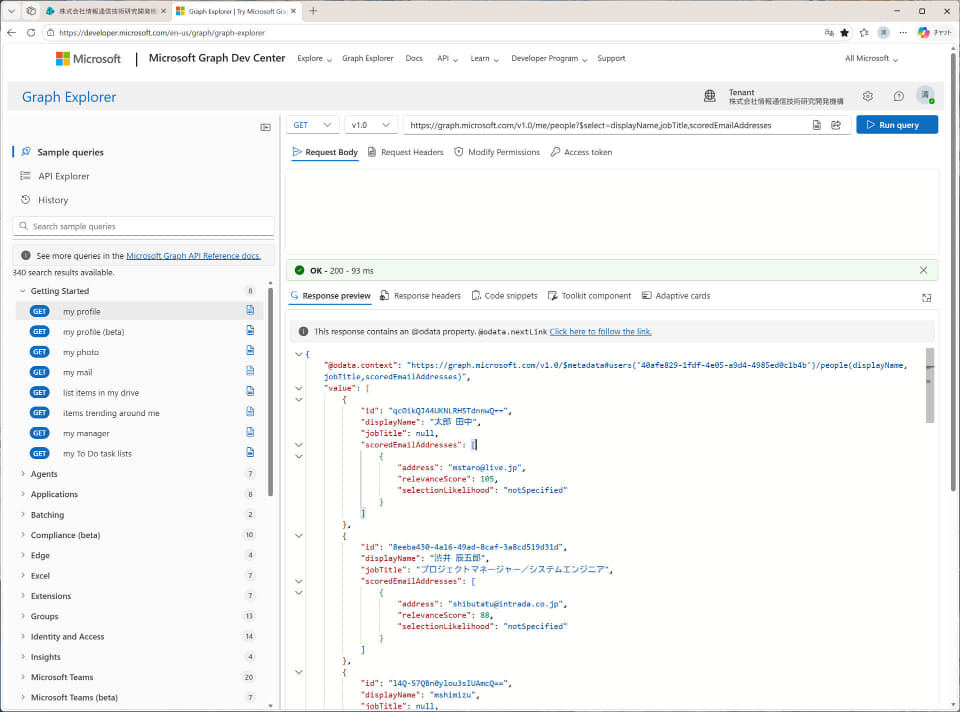Expand the Batching category

pyautogui.click(x=23, y=514)
